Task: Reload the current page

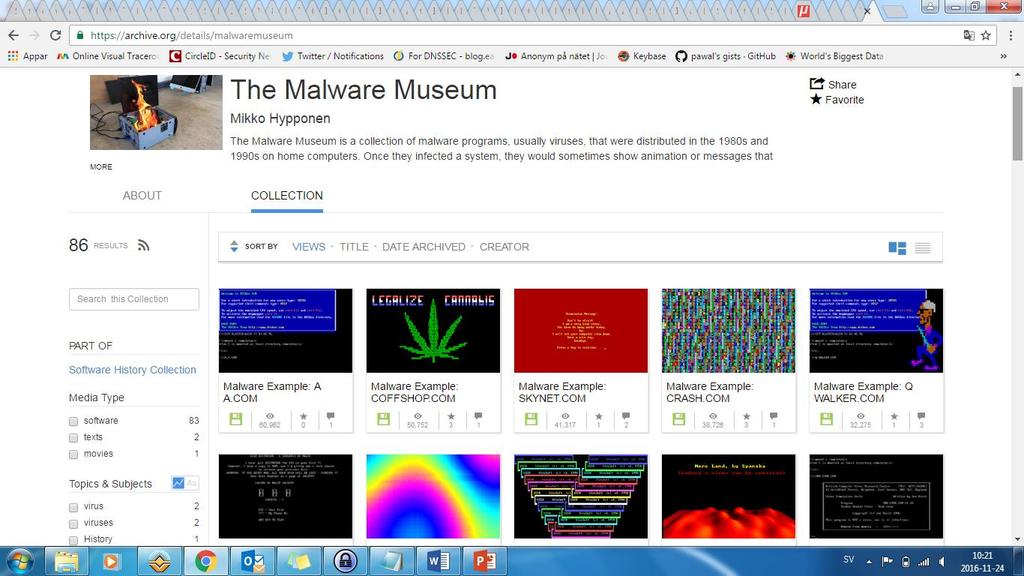Action: tap(56, 35)
